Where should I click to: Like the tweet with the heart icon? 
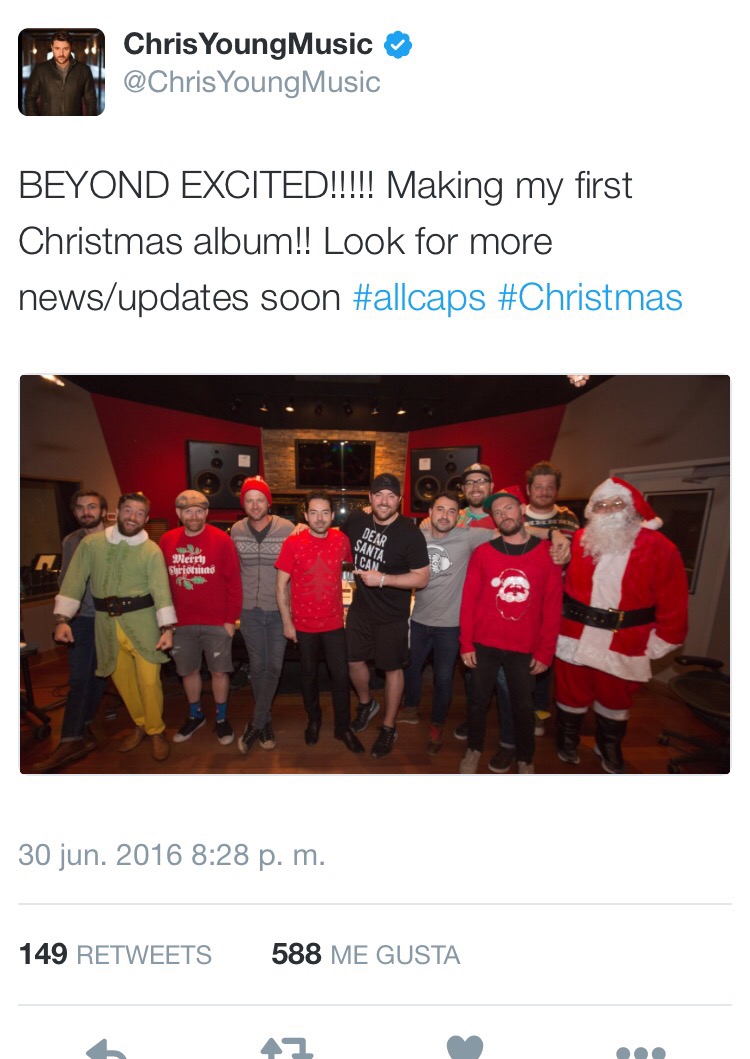click(465, 1048)
